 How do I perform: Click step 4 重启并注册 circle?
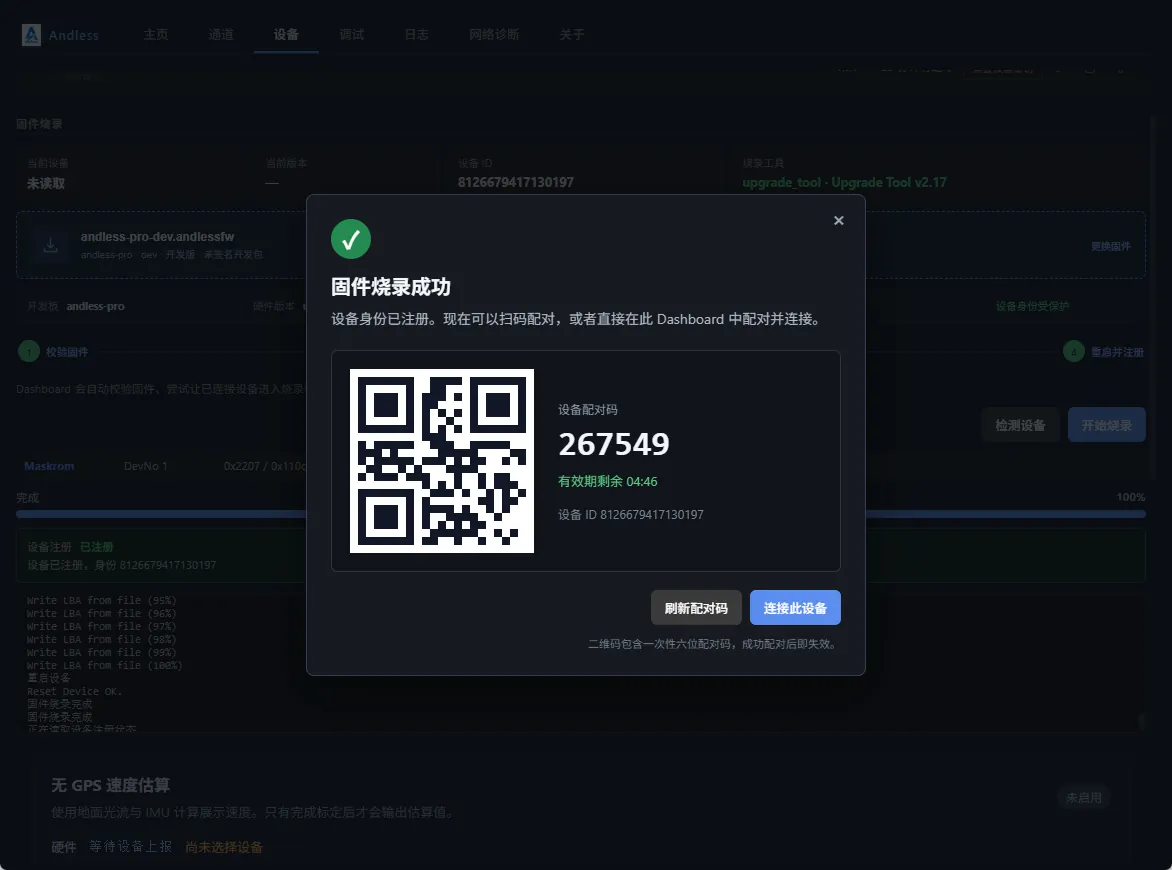[x=1074, y=351]
